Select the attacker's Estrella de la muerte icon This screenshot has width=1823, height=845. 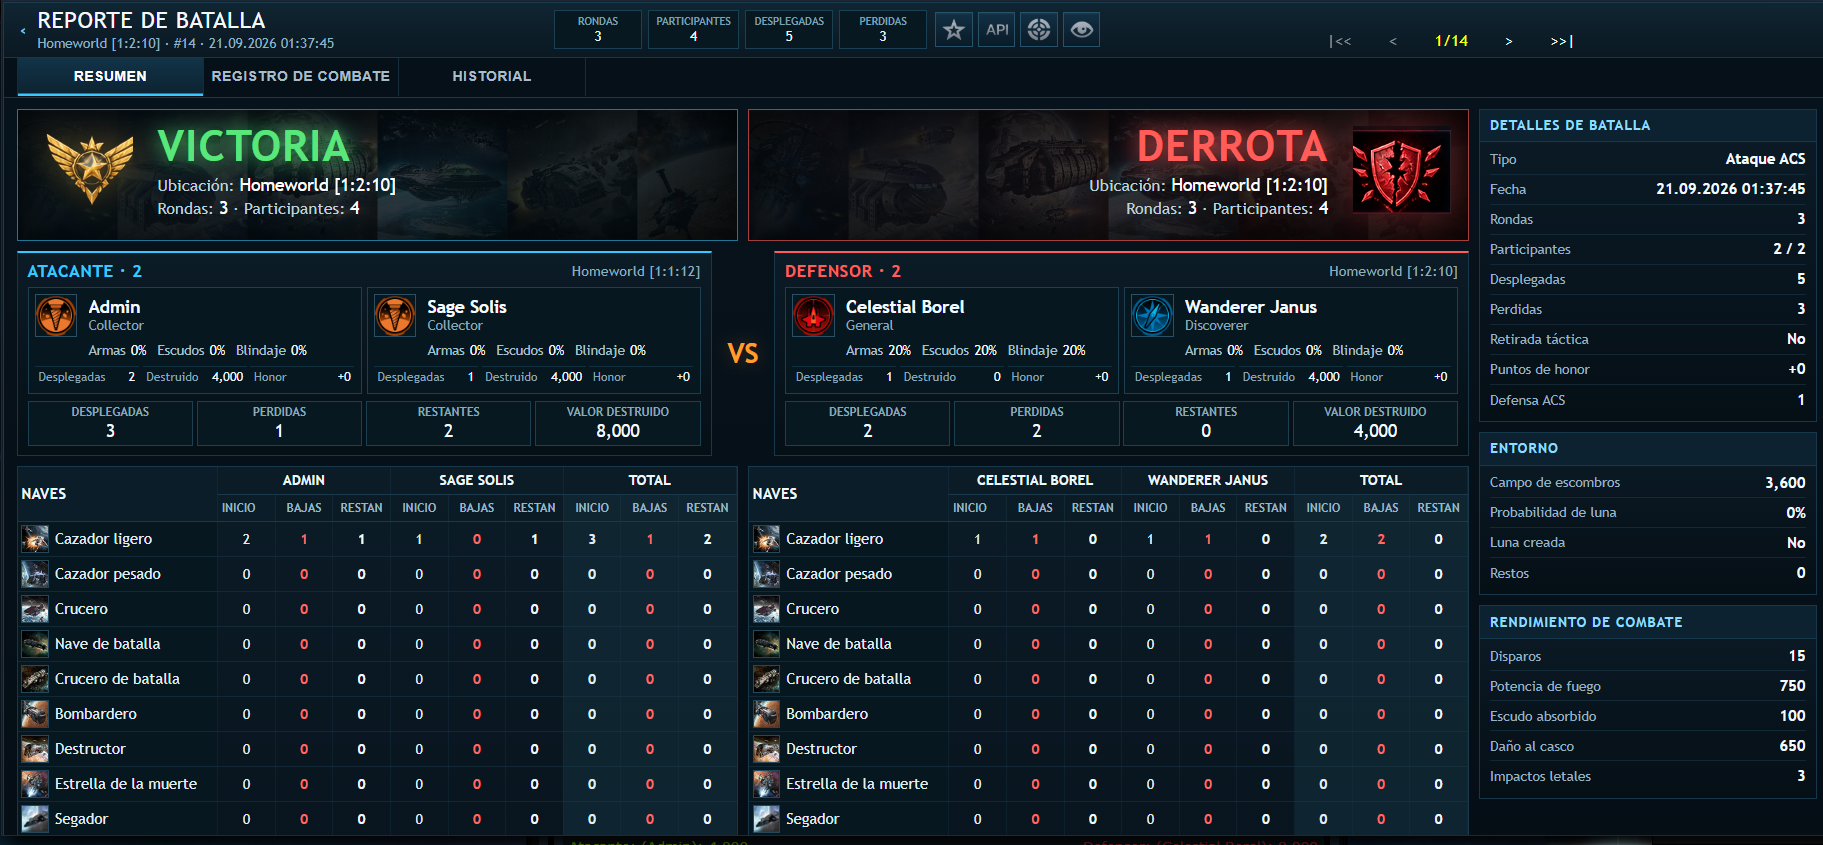click(x=35, y=784)
